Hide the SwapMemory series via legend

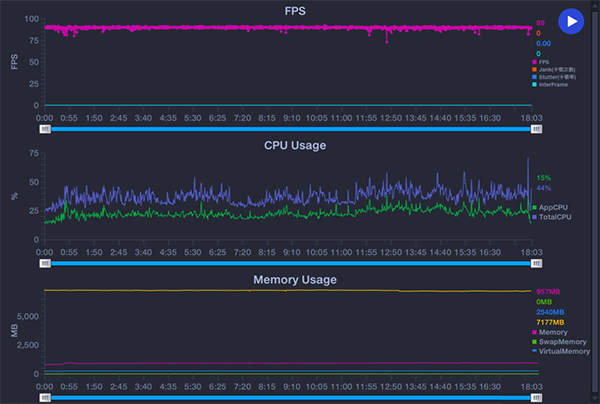click(x=556, y=341)
